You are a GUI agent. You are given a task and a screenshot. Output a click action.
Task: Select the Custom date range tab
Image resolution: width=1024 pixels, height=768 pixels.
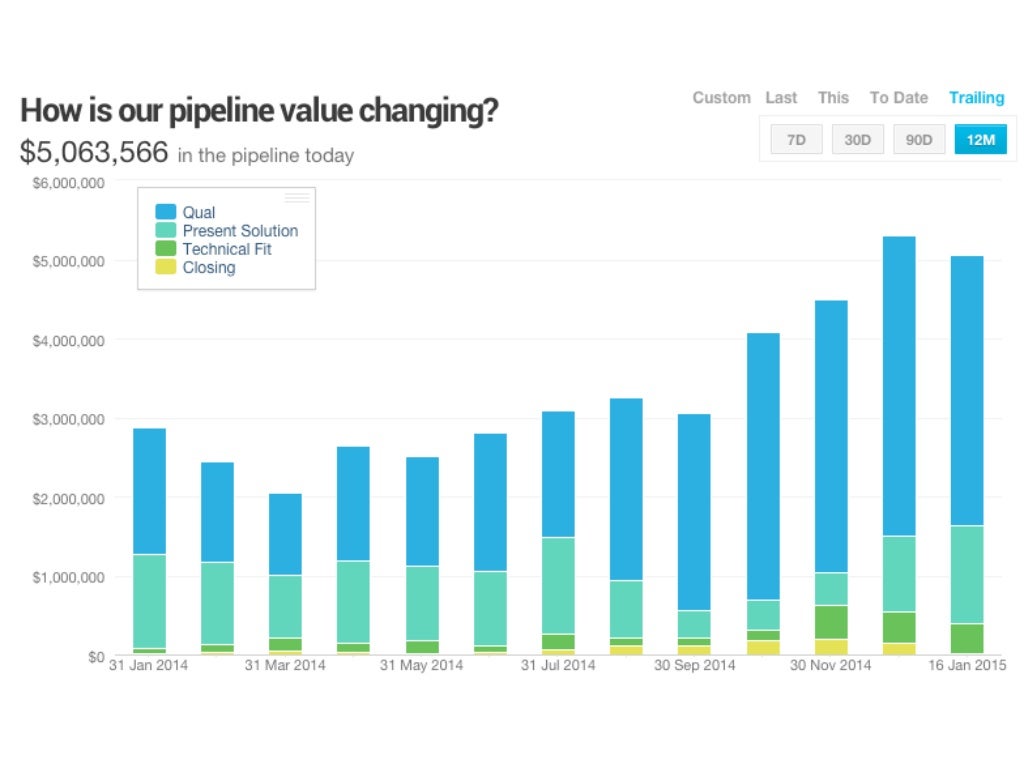pos(721,98)
